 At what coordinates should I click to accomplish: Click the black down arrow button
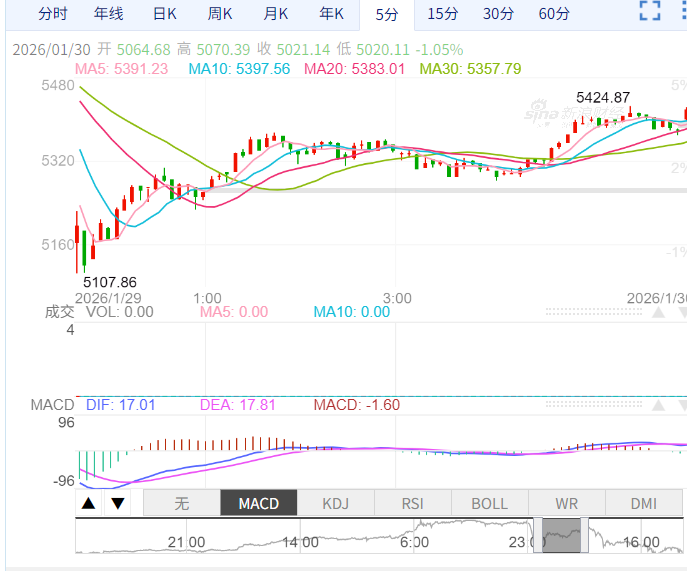117,503
